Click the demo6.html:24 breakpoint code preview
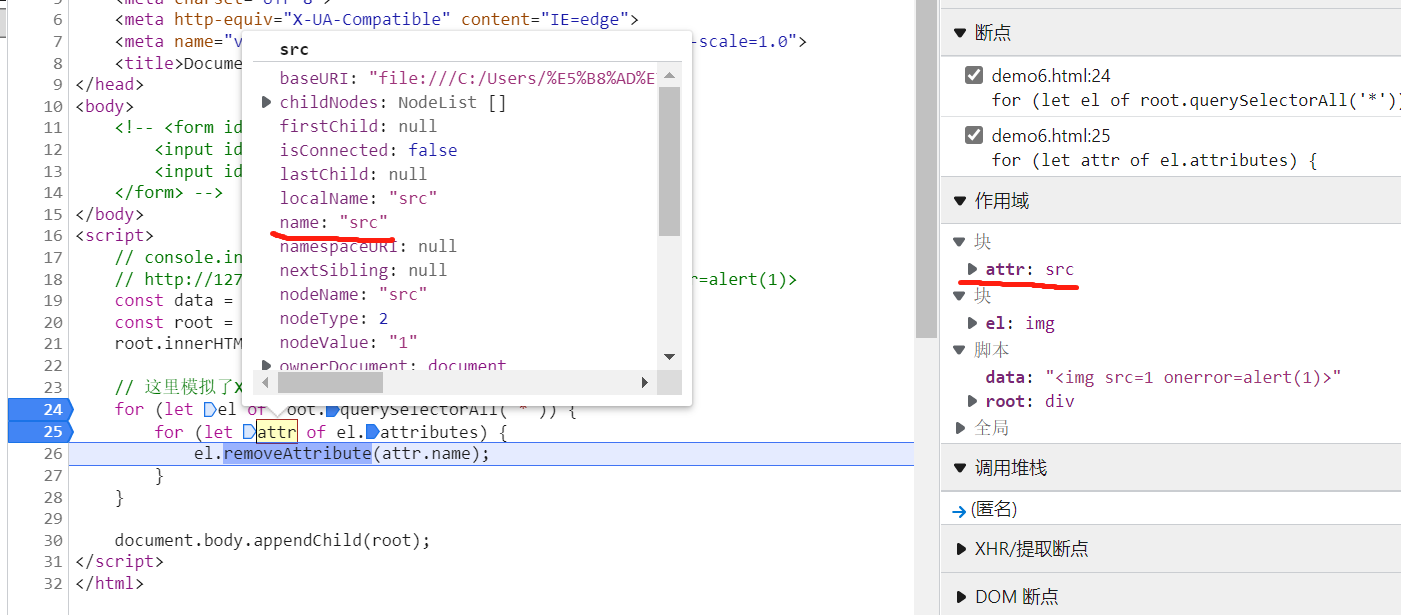Image resolution: width=1401 pixels, height=615 pixels. (1196, 100)
